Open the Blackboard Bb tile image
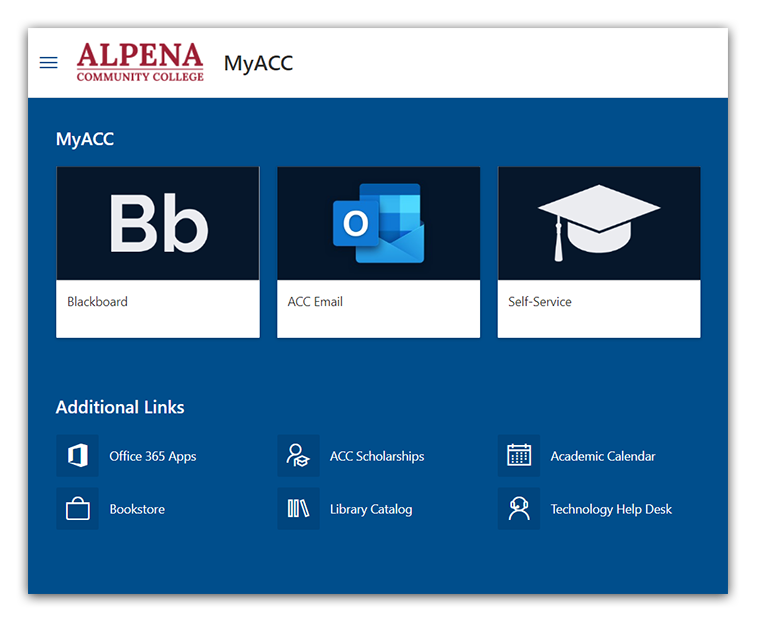This screenshot has height=625, width=757. click(158, 223)
